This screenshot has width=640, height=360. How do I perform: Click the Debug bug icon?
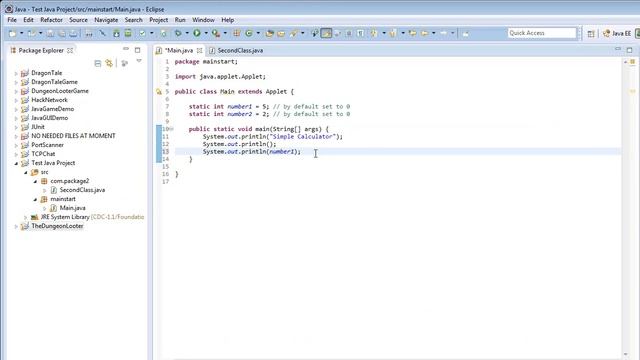click(178, 33)
